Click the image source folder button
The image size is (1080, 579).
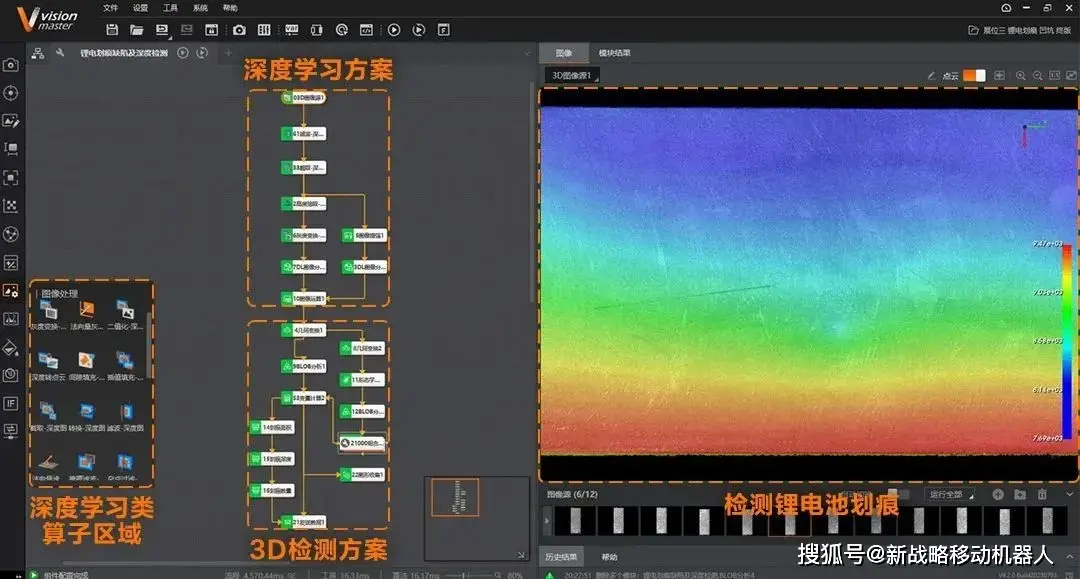coord(1020,494)
